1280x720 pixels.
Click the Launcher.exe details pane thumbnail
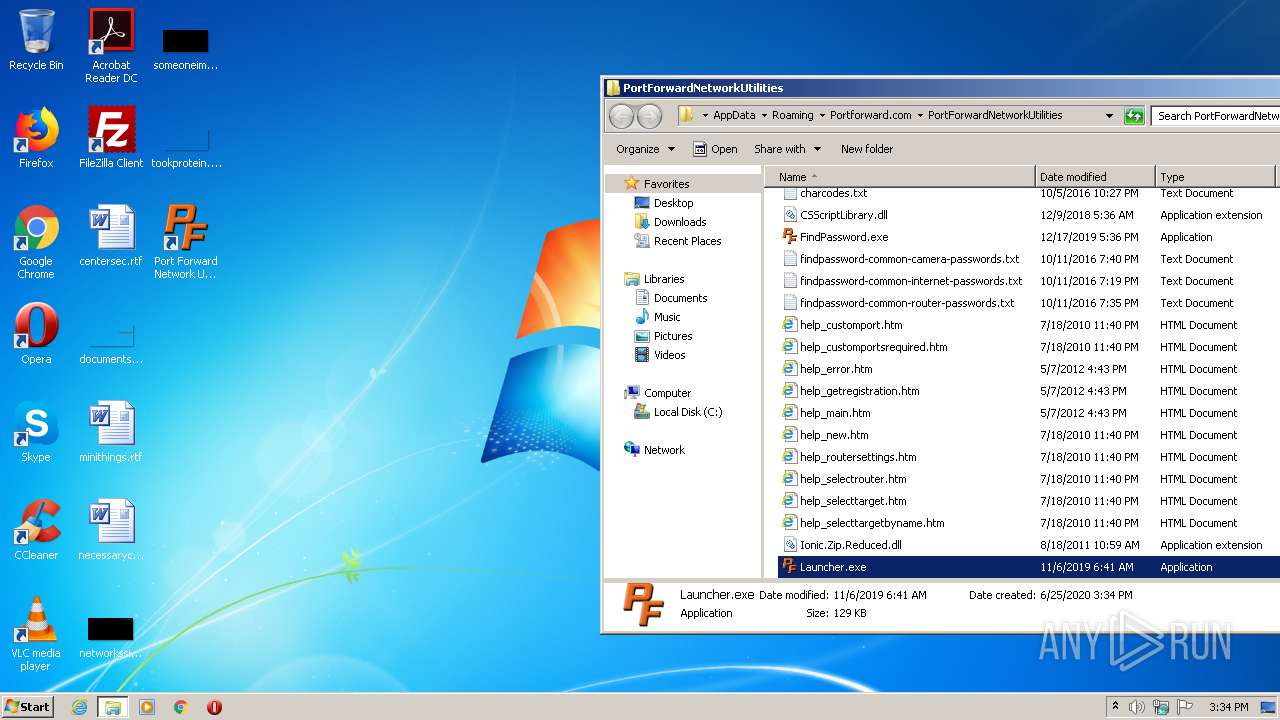pyautogui.click(x=642, y=604)
